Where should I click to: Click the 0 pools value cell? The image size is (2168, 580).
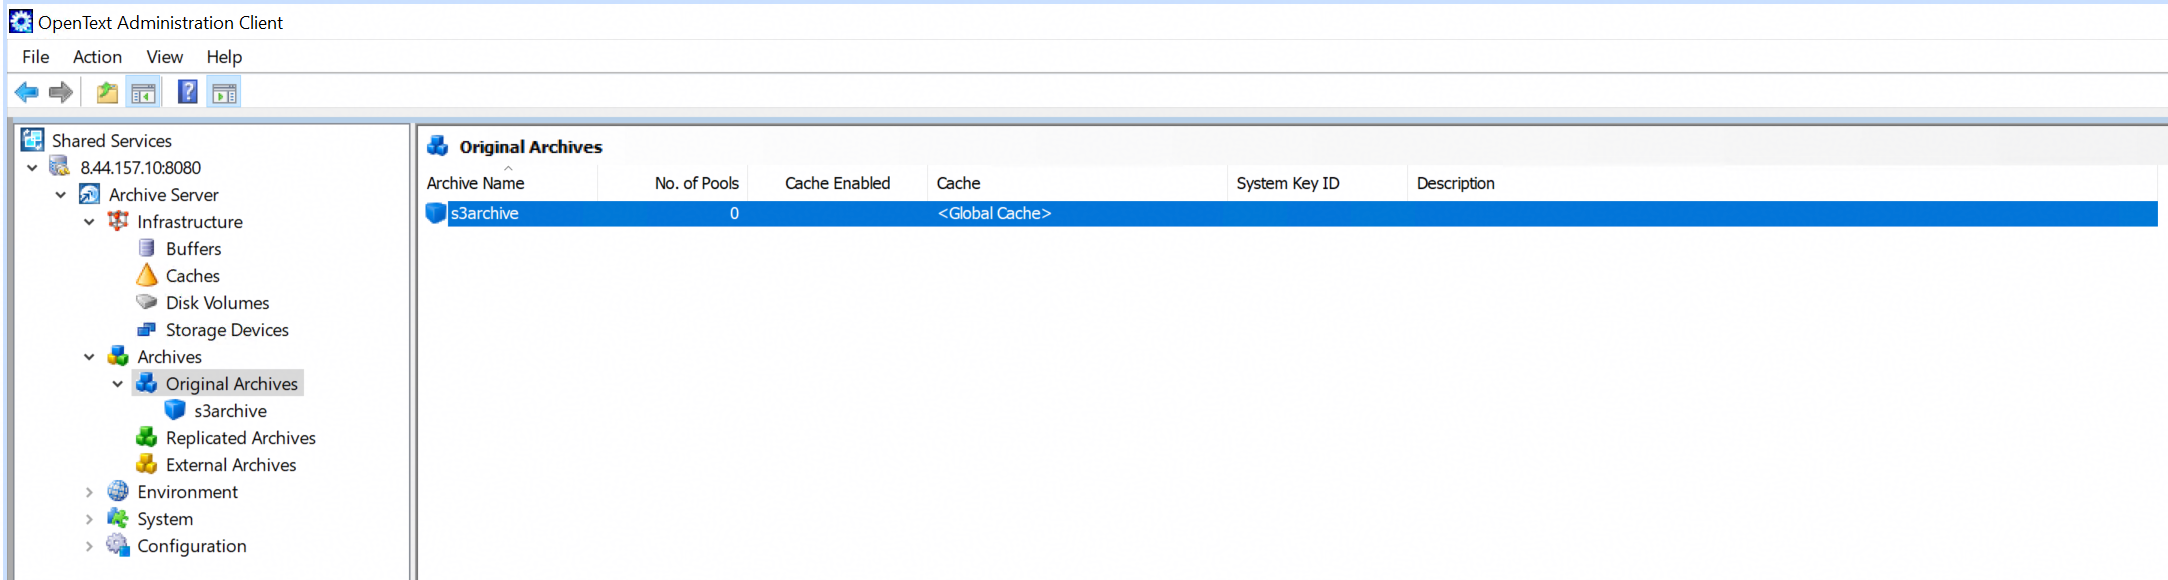tap(734, 213)
